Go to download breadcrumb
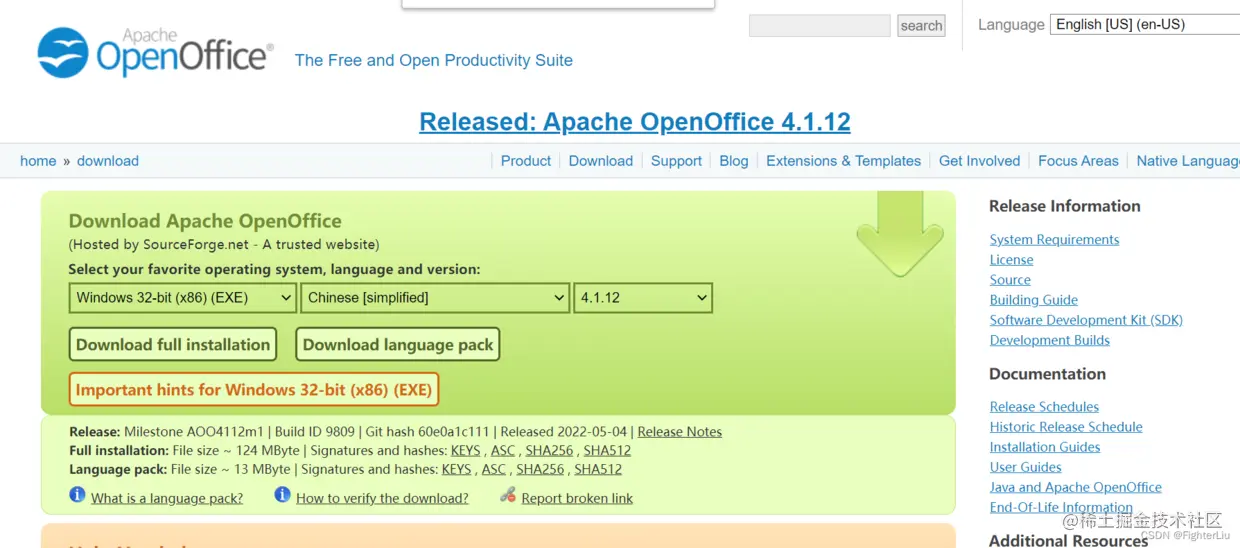 (108, 161)
